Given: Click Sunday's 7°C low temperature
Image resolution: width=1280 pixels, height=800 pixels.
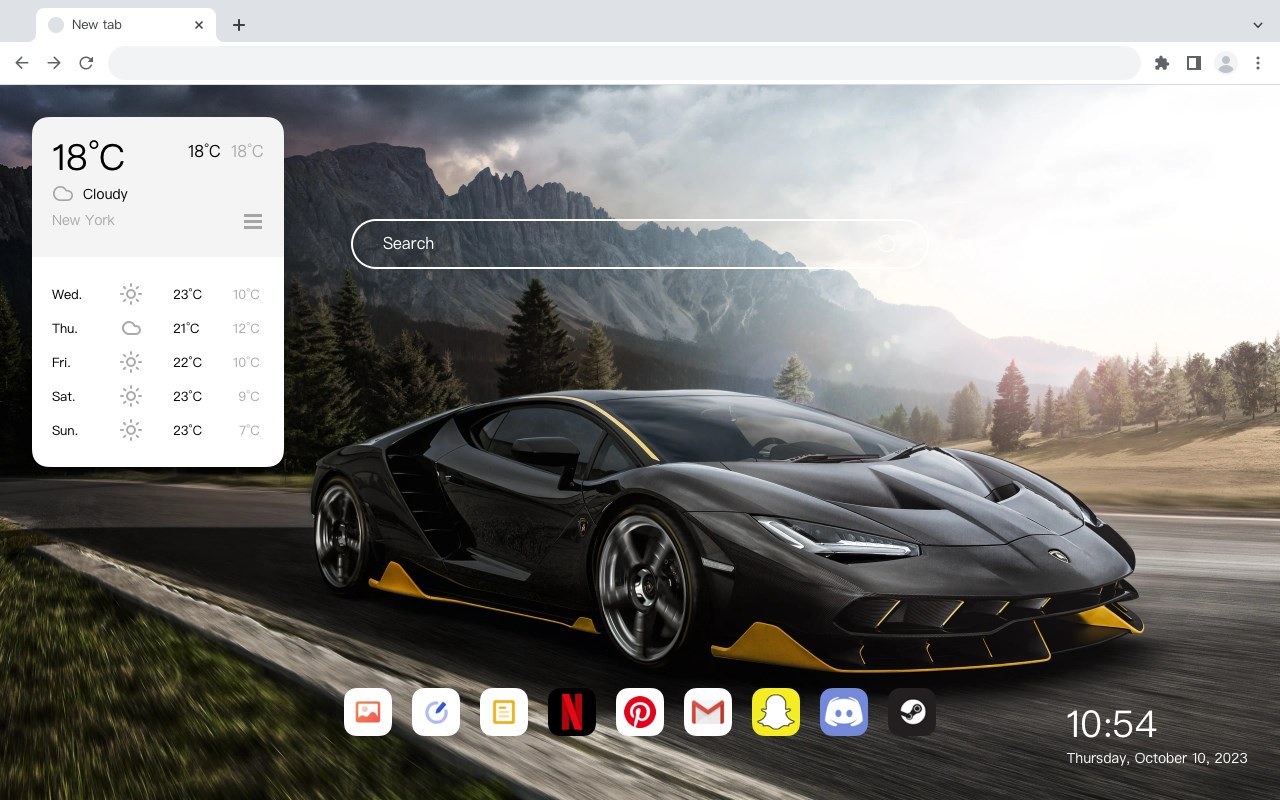Looking at the screenshot, I should click(x=249, y=430).
